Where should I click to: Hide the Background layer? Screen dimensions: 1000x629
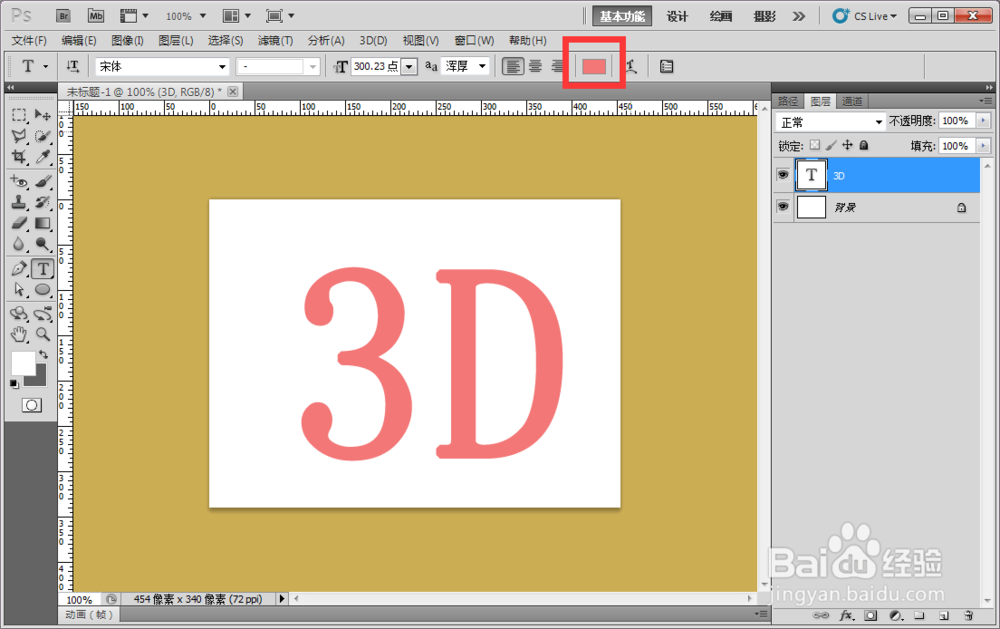(x=783, y=207)
